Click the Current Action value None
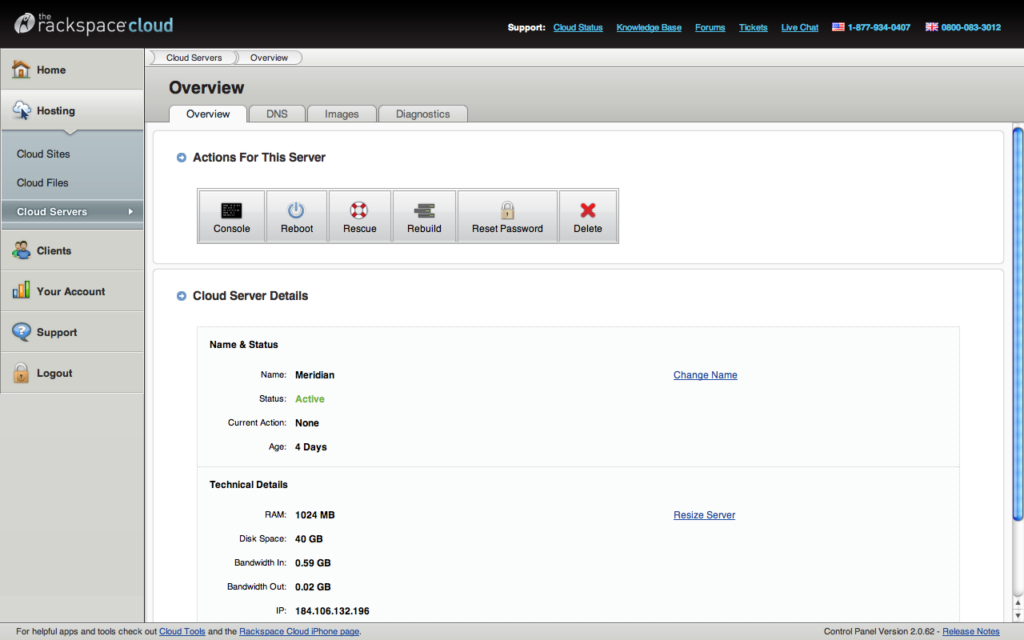The image size is (1024, 640). point(307,423)
